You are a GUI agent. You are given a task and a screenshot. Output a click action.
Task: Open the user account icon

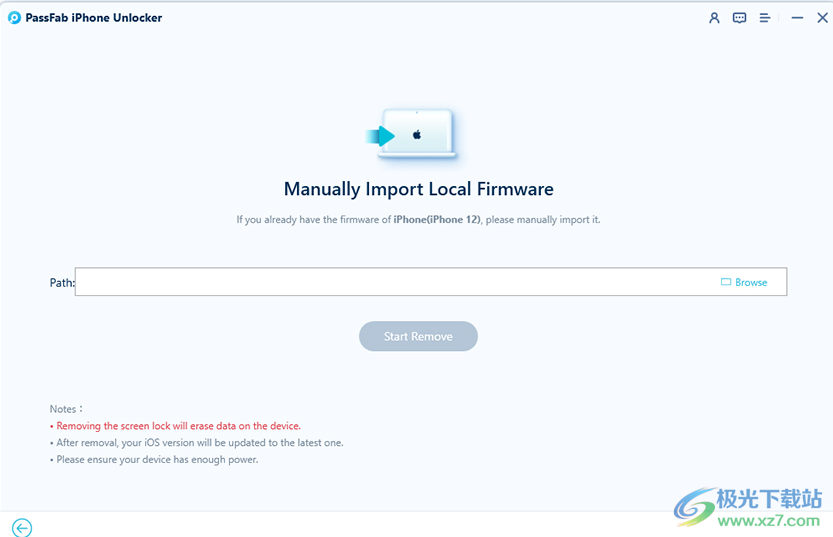[x=714, y=18]
